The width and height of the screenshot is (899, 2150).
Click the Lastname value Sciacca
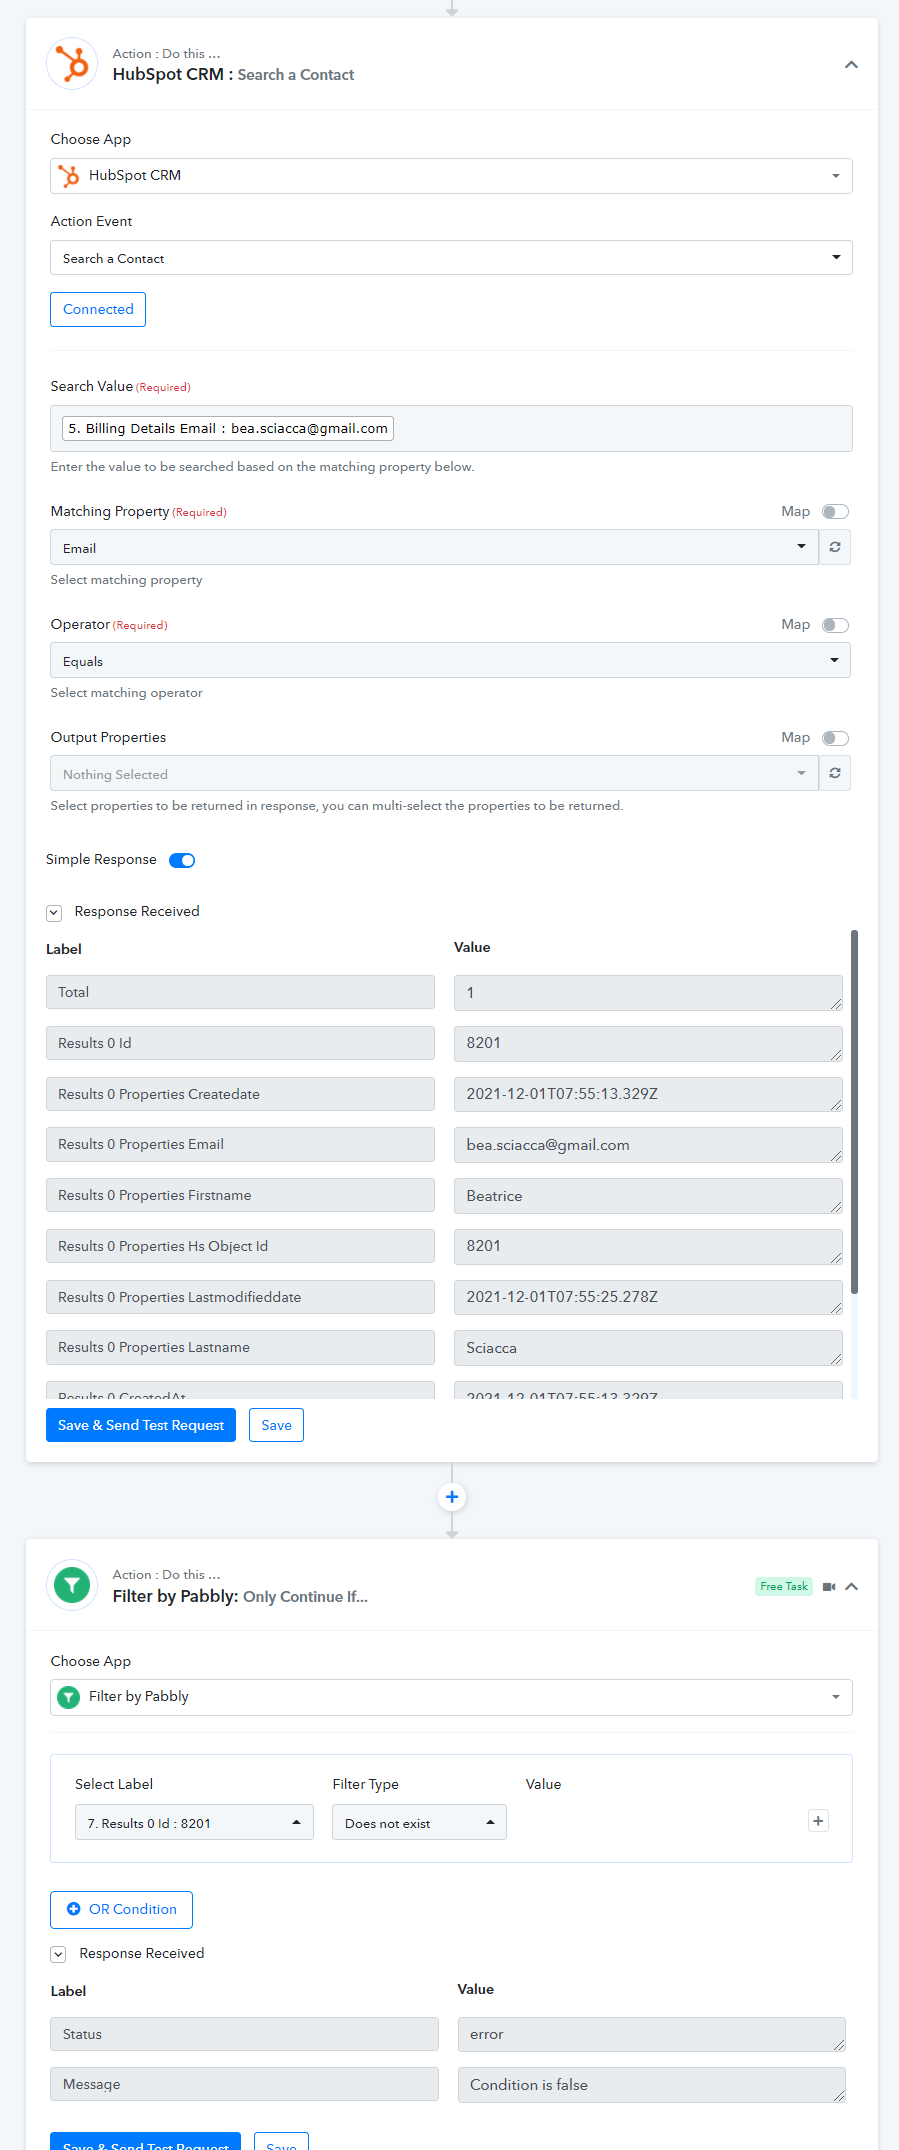(648, 1348)
